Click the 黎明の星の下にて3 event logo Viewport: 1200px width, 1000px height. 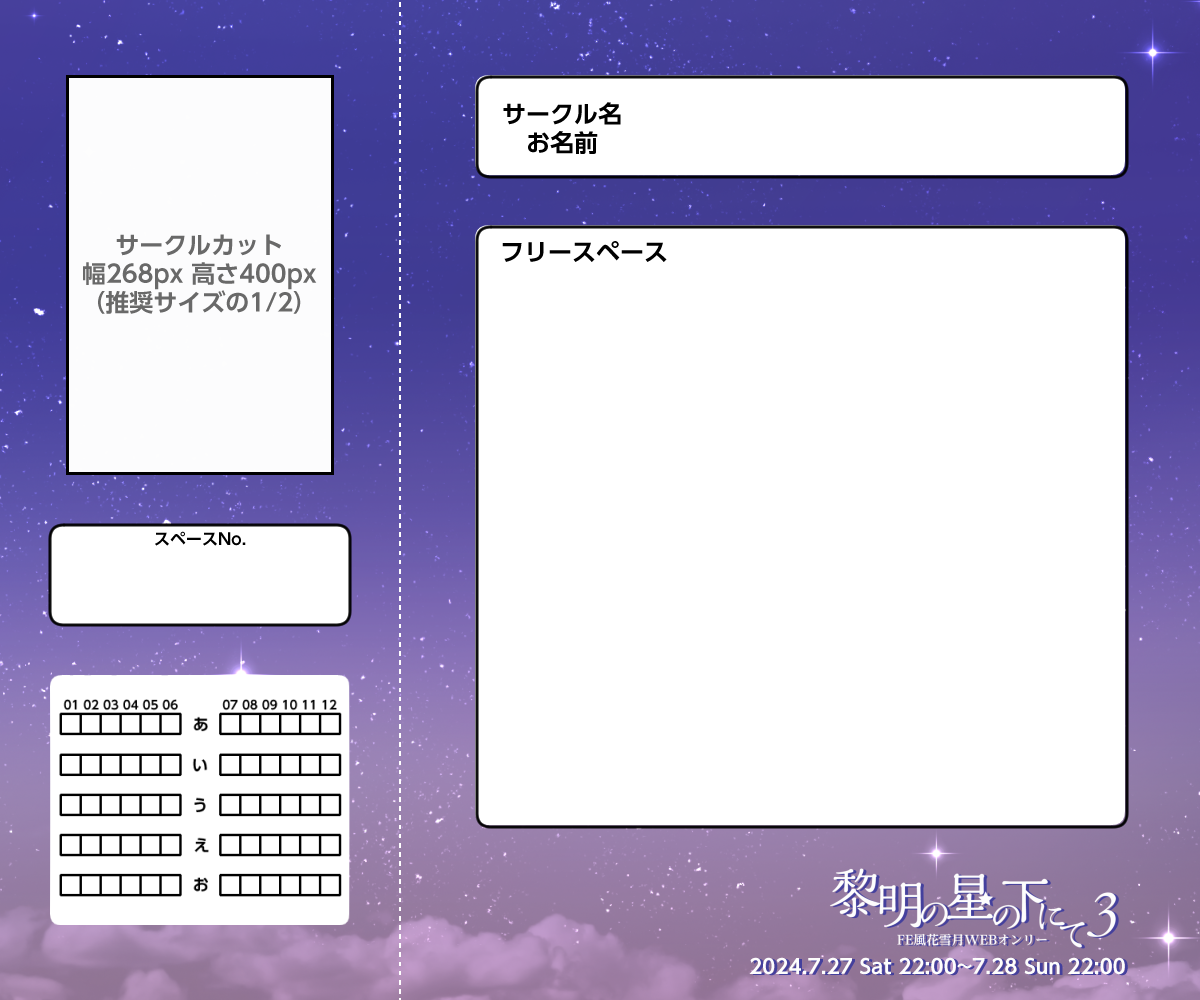[973, 906]
